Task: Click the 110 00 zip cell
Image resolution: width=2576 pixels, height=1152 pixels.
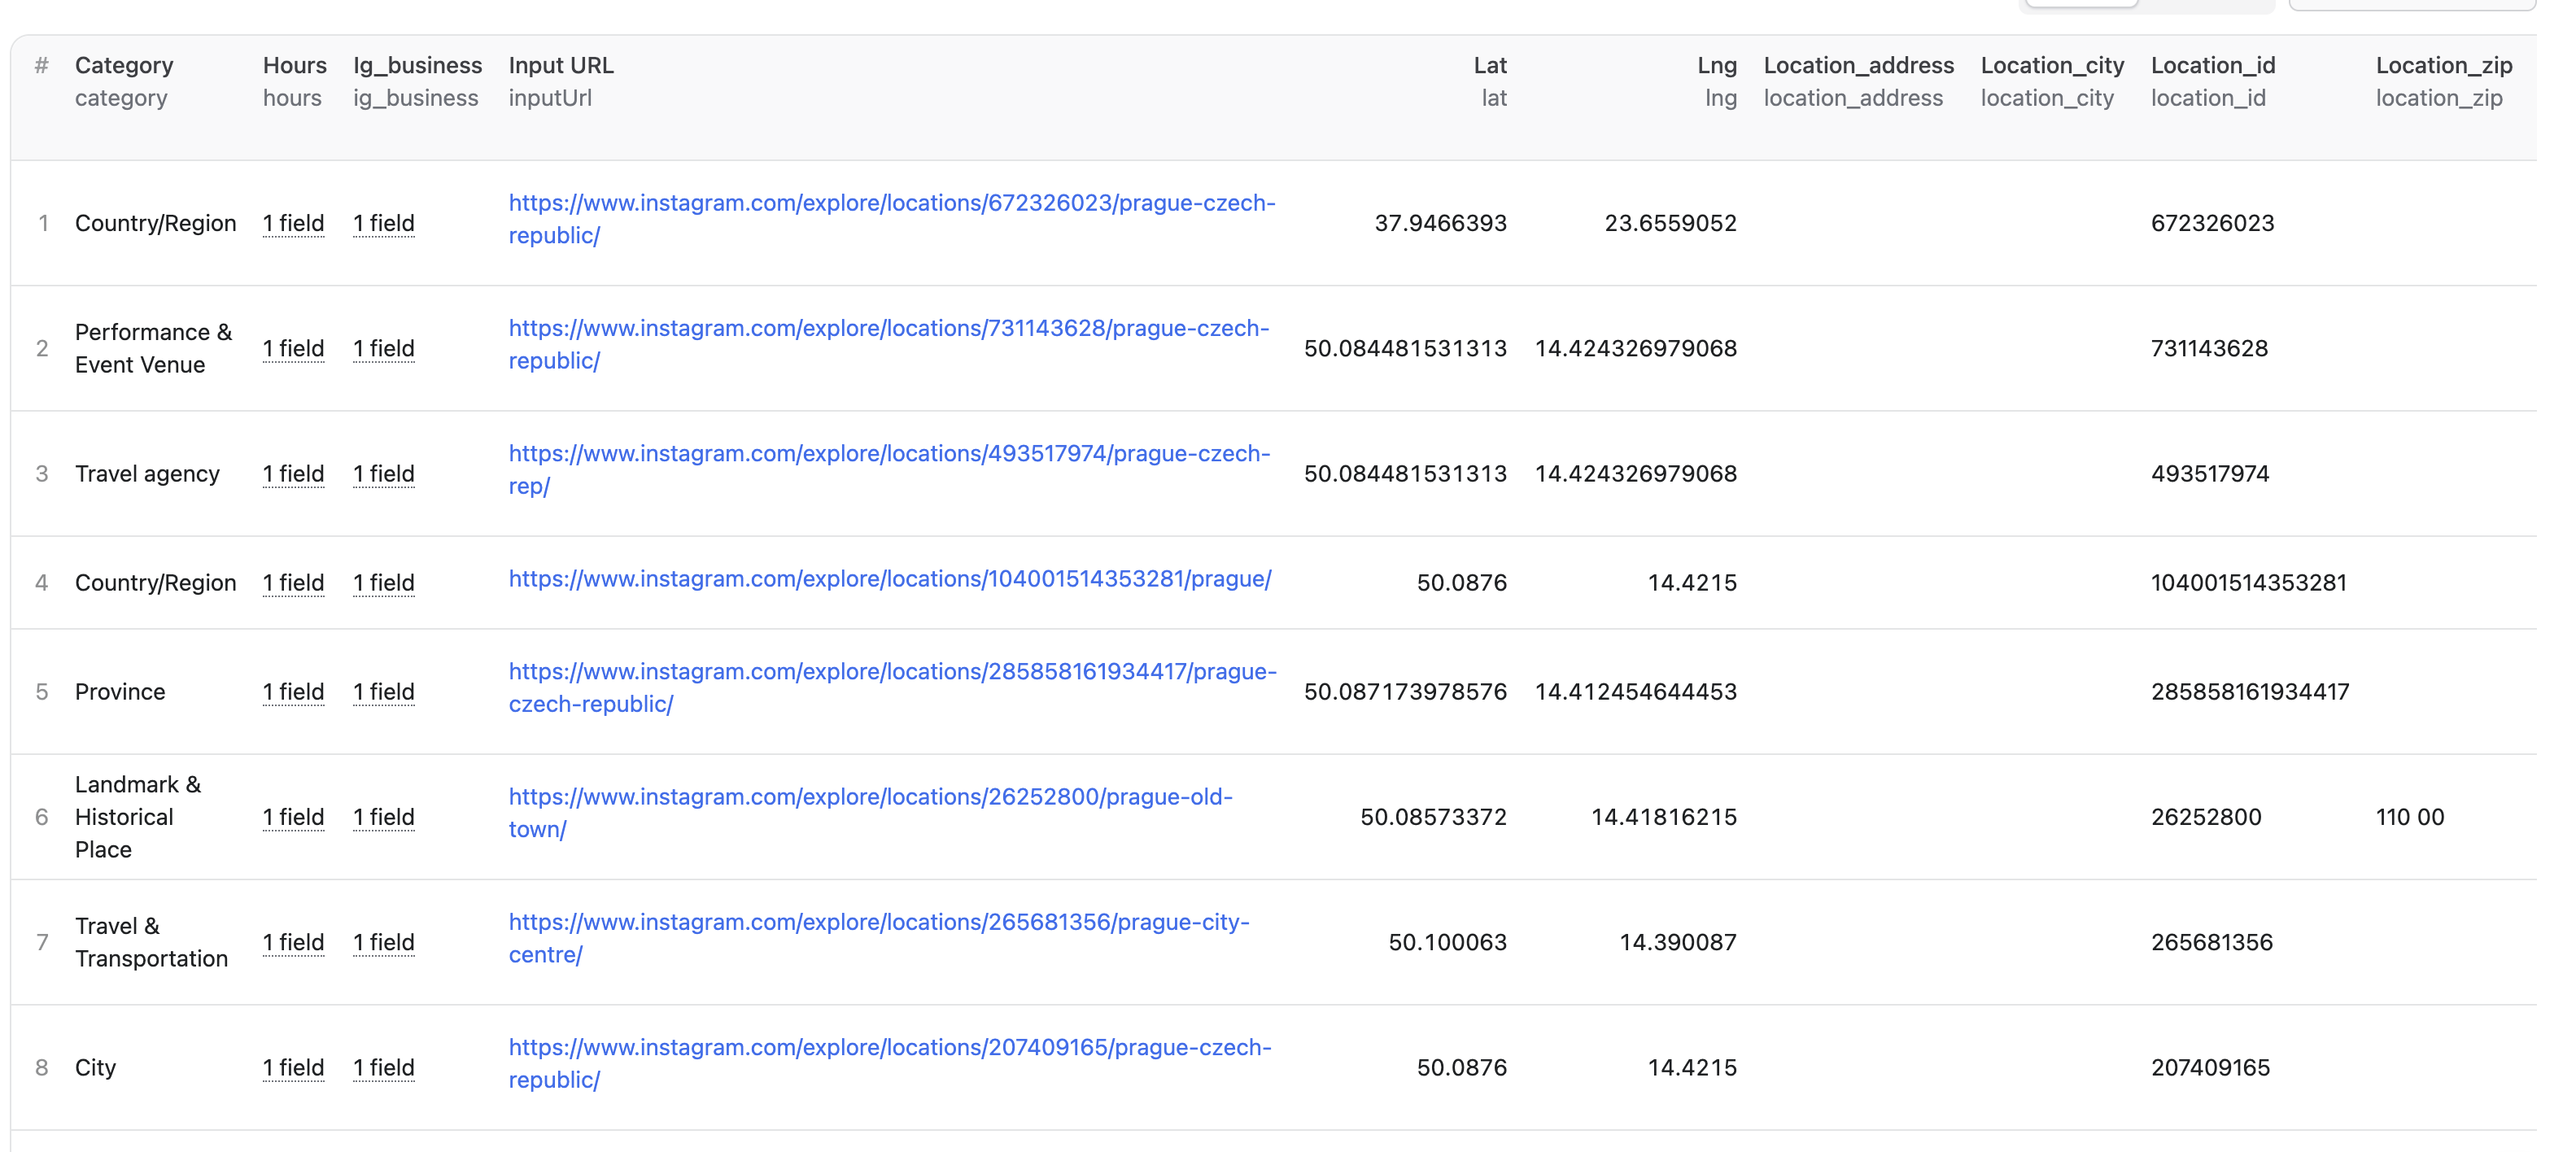Action: pyautogui.click(x=2409, y=817)
